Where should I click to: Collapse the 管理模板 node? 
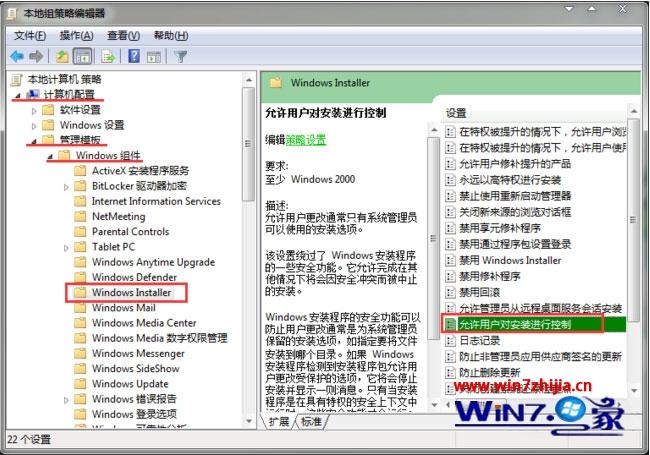pyautogui.click(x=34, y=141)
